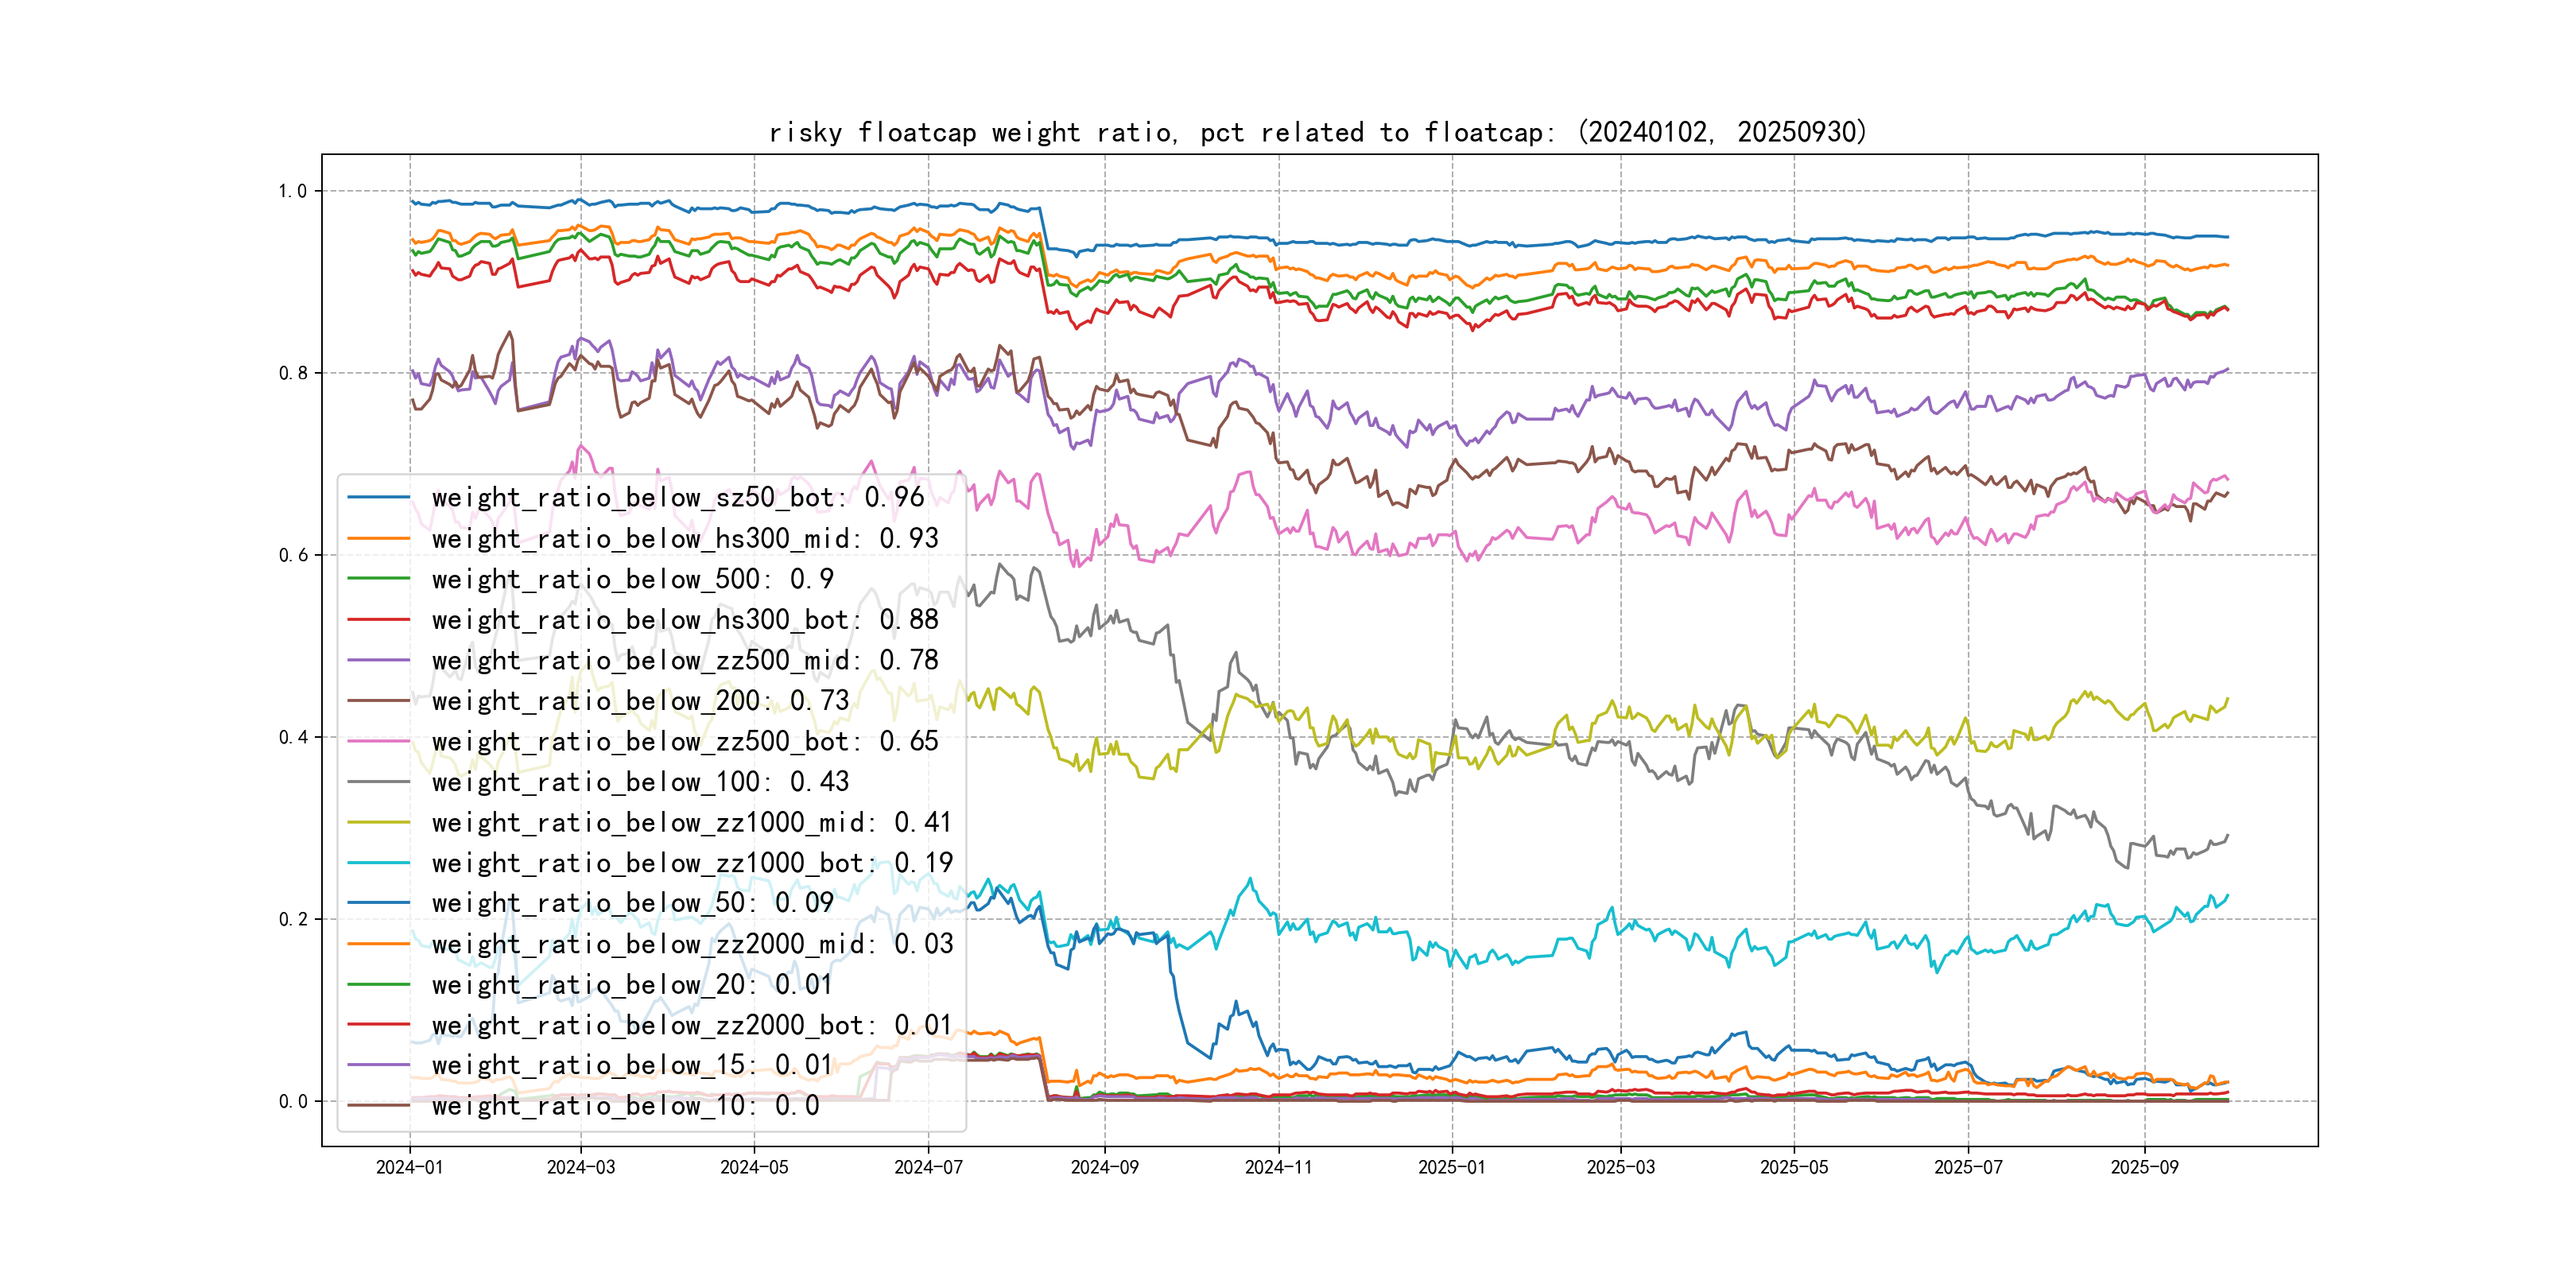The height and width of the screenshot is (1288, 2576).
Task: Select legend label weight_ratio_below_200
Action: coord(640,701)
